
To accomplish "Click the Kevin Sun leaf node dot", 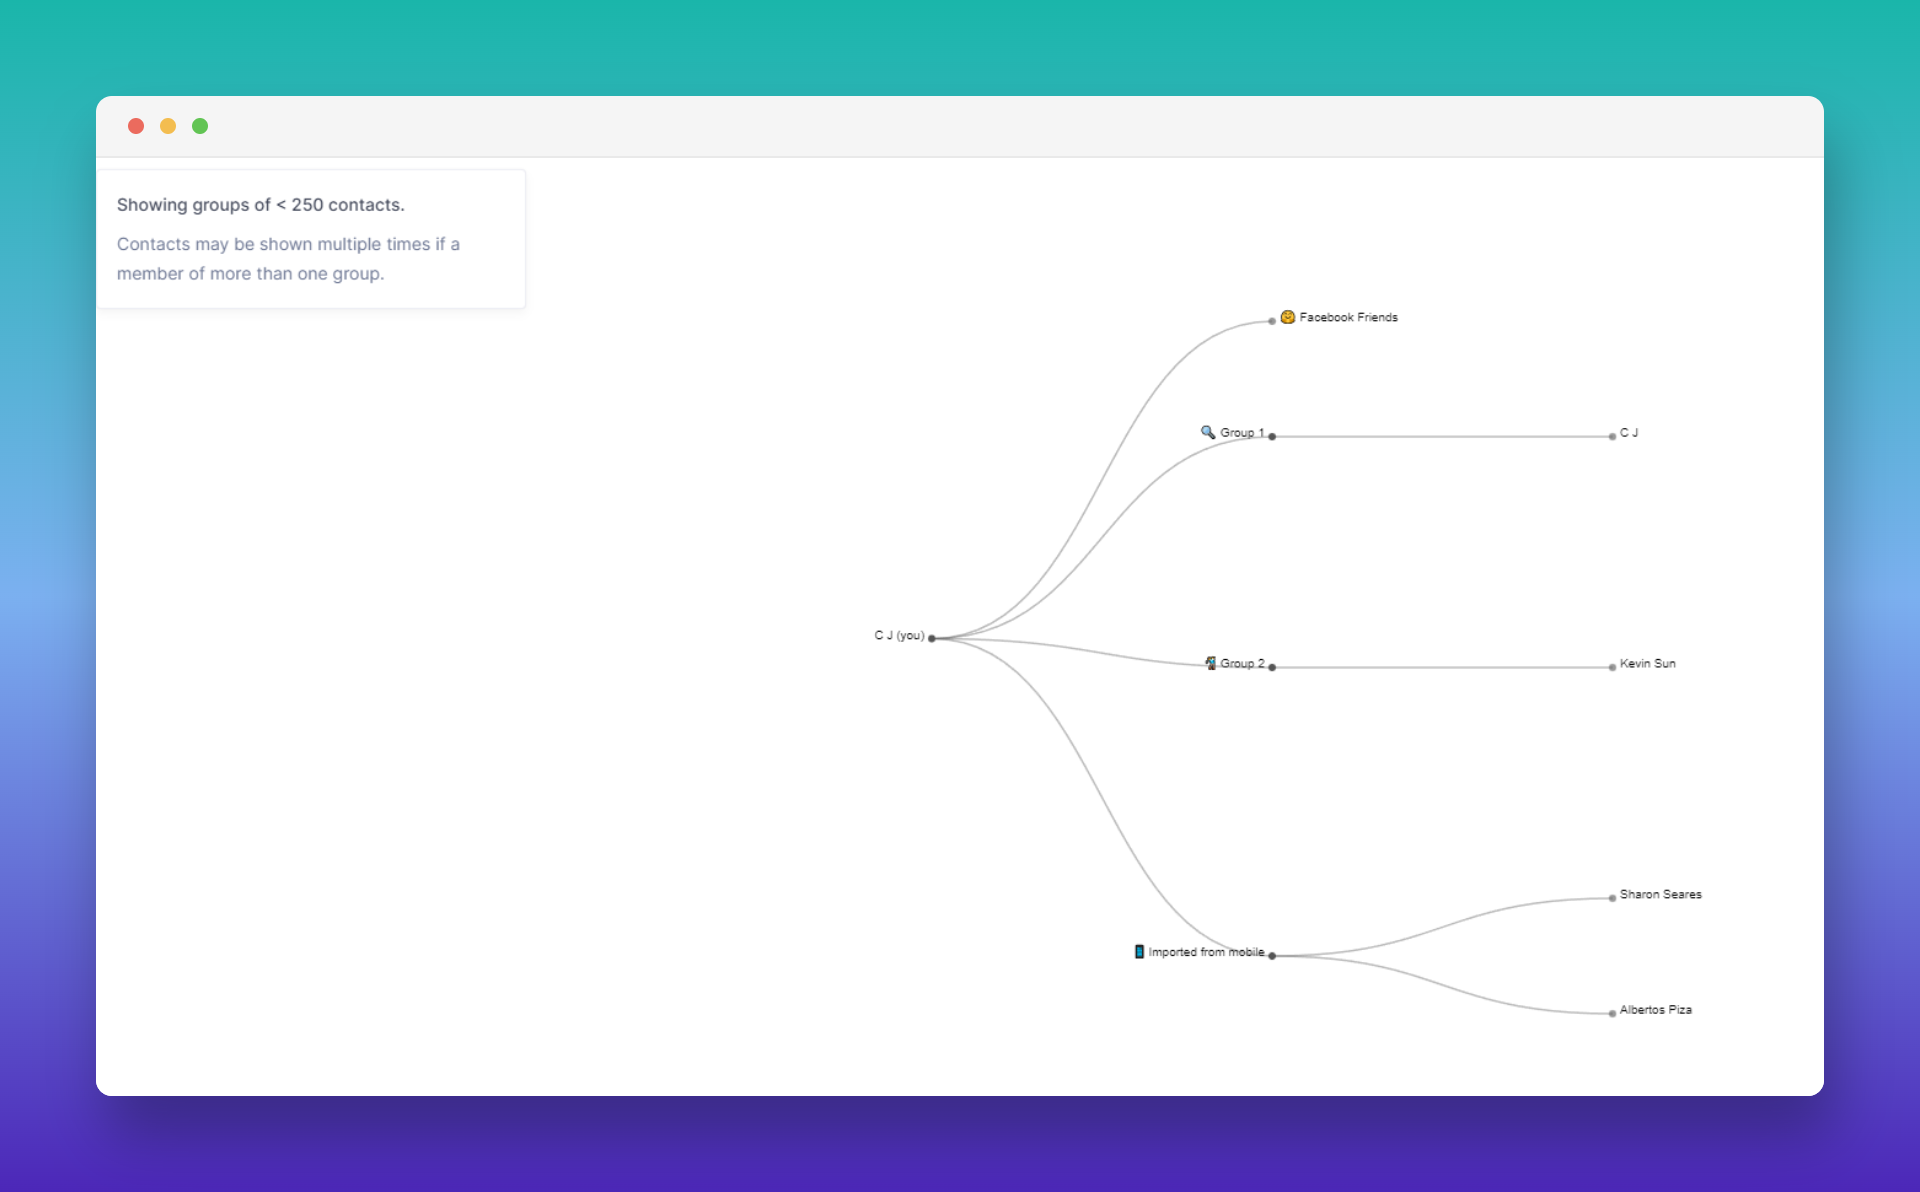I will click(1612, 667).
